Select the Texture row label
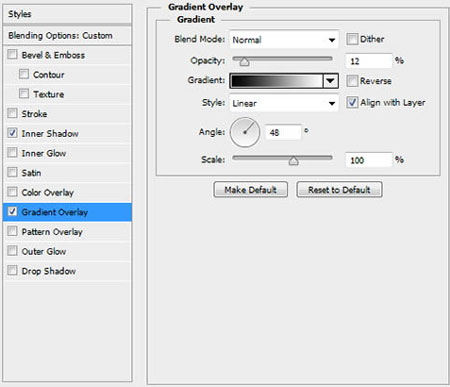 [49, 94]
